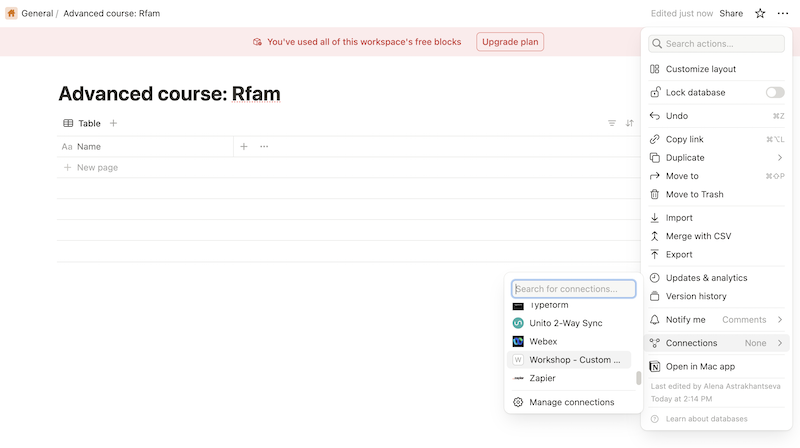The image size is (800, 448).
Task: Open Updates & analytics
Action: point(716,278)
